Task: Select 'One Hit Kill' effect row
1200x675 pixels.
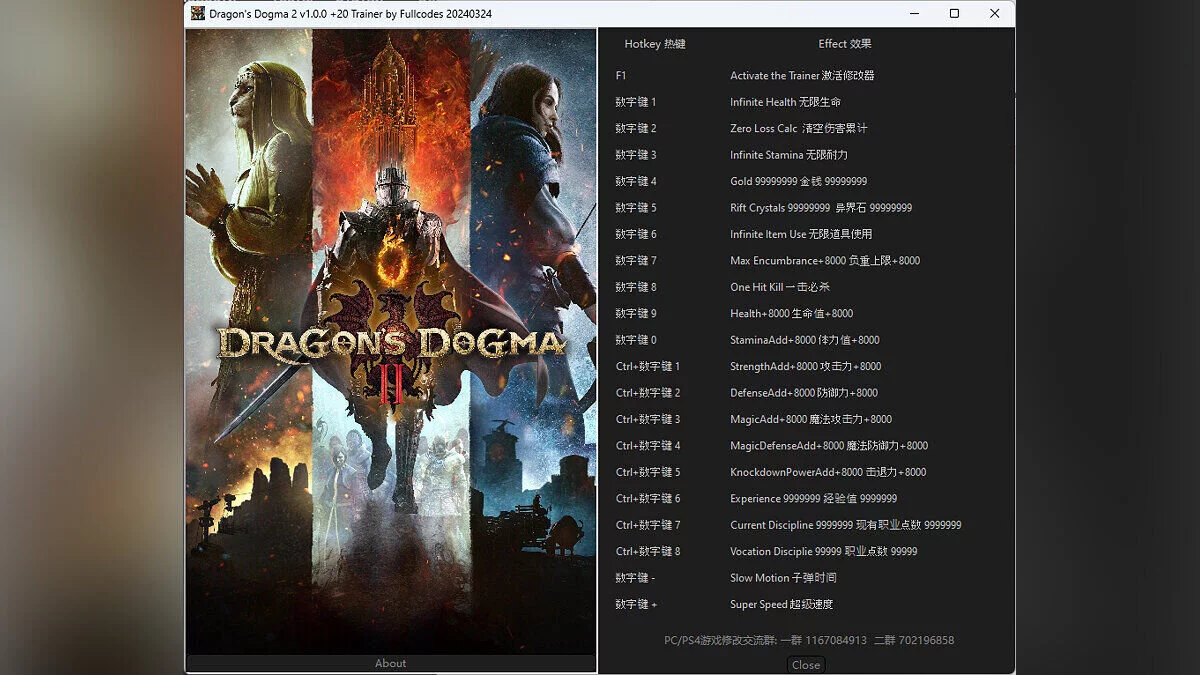Action: click(x=779, y=287)
